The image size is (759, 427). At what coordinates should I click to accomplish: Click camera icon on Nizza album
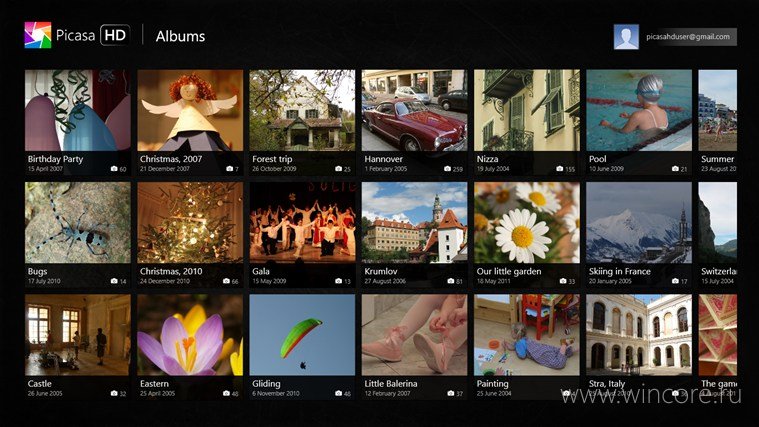point(560,169)
